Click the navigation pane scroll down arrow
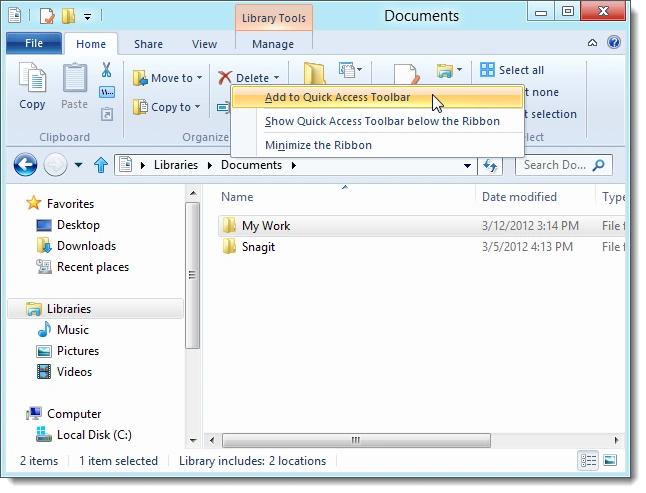Viewport: 646px width, 493px height. [x=193, y=440]
